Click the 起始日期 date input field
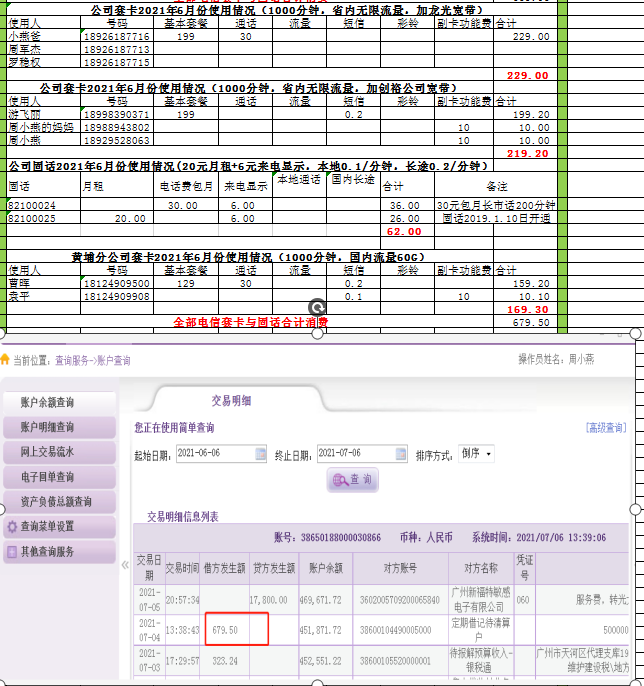 click(x=213, y=454)
